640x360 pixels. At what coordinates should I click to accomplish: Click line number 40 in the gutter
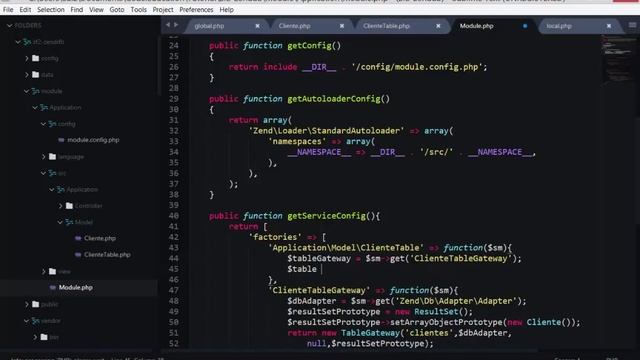tap(173, 216)
